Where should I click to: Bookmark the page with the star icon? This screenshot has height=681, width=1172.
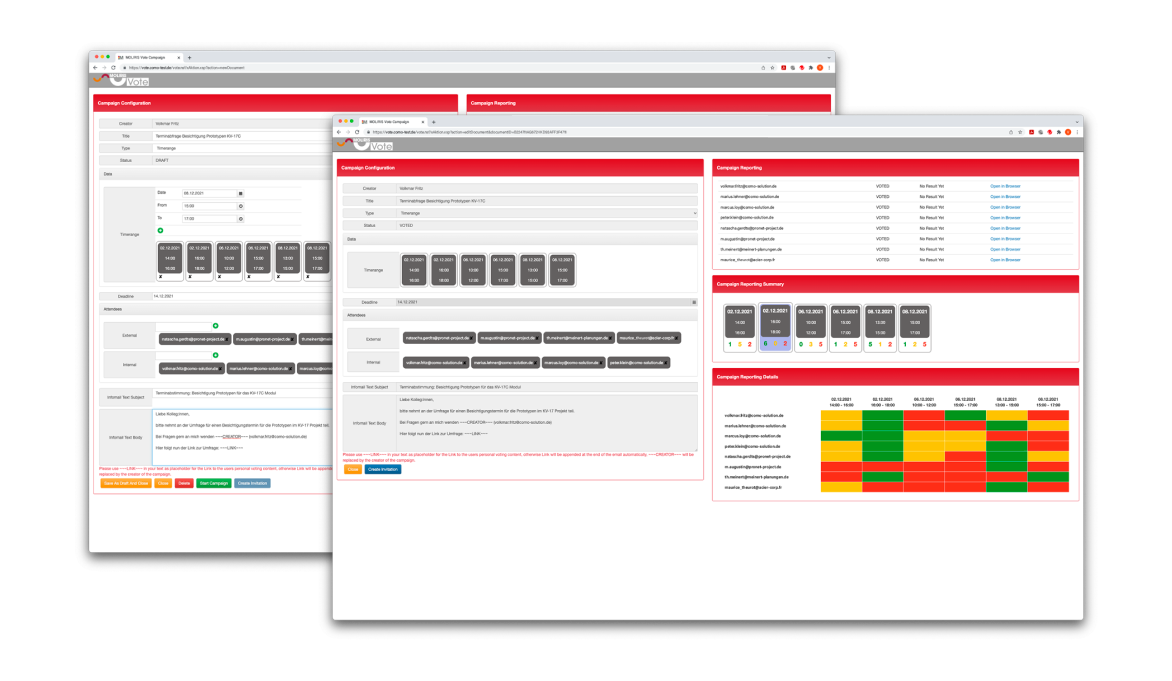[1018, 132]
